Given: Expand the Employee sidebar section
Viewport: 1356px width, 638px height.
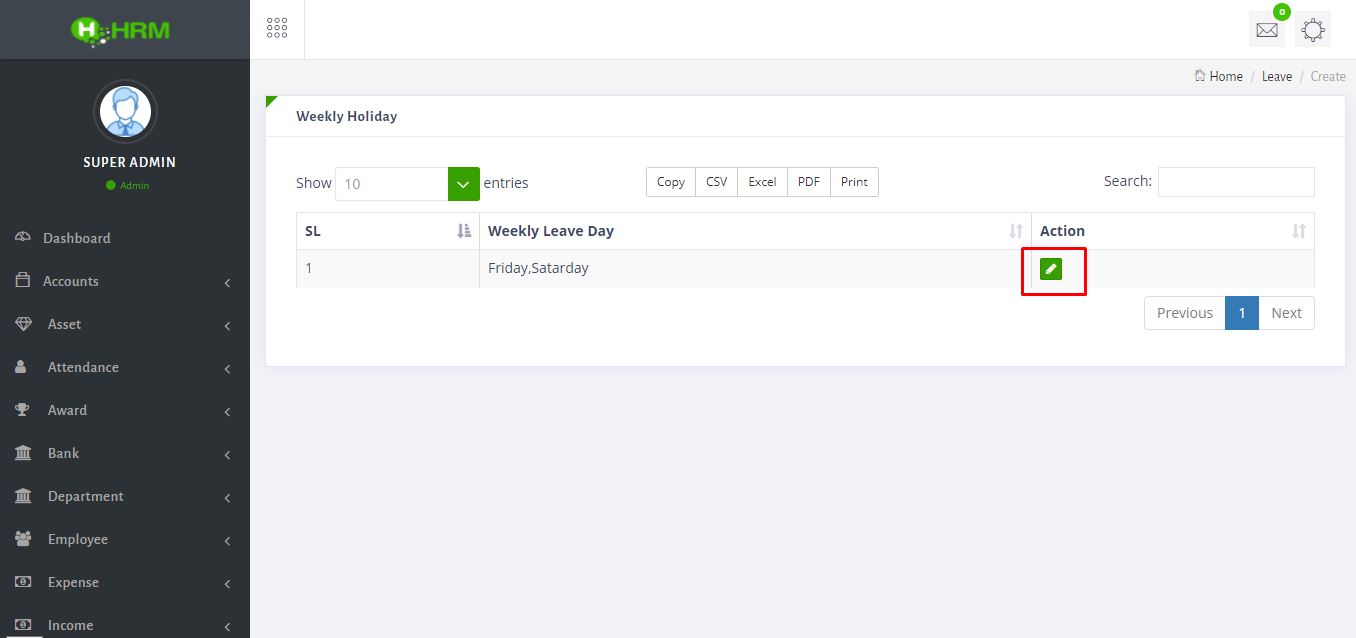Looking at the screenshot, I should [78, 538].
